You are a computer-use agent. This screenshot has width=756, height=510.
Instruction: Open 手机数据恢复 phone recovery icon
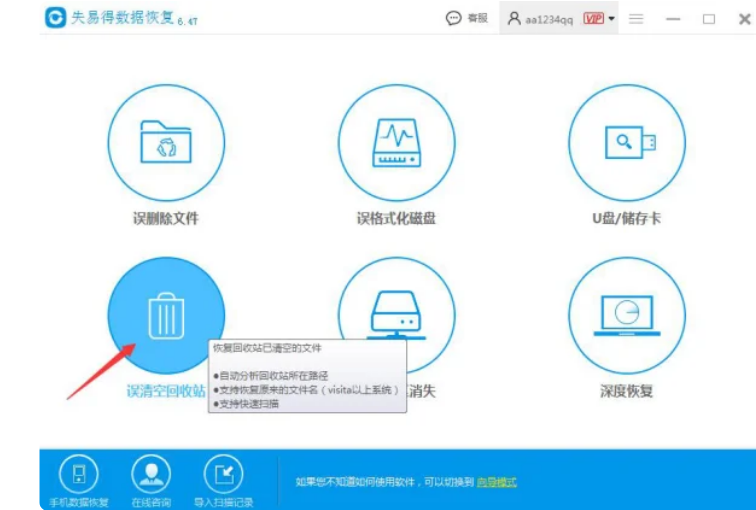79,473
